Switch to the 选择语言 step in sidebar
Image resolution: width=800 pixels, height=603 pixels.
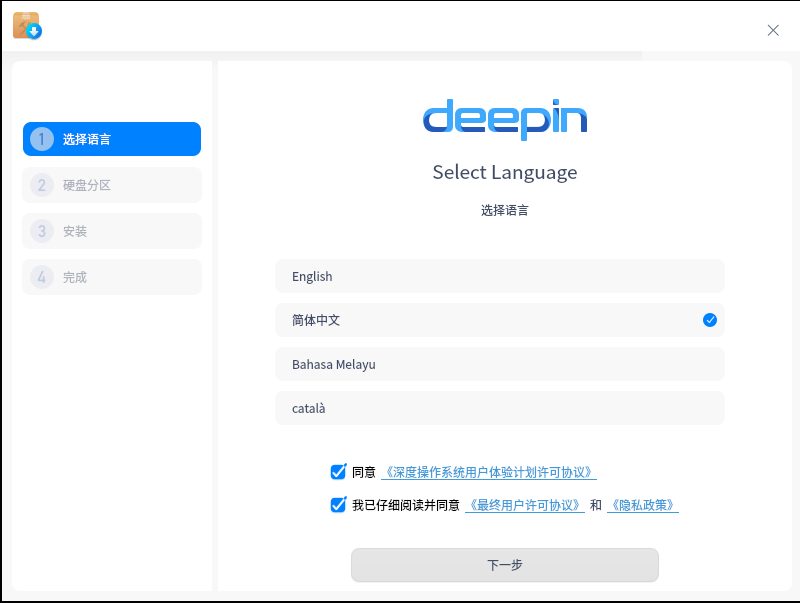point(111,139)
